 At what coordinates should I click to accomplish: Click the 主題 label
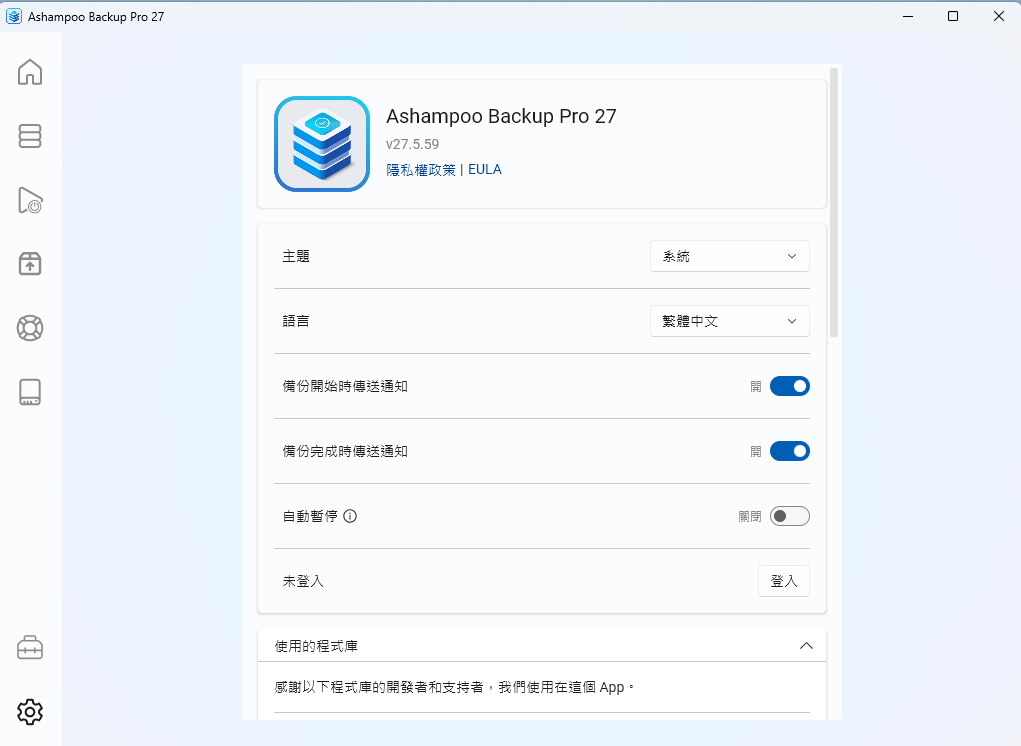click(296, 256)
